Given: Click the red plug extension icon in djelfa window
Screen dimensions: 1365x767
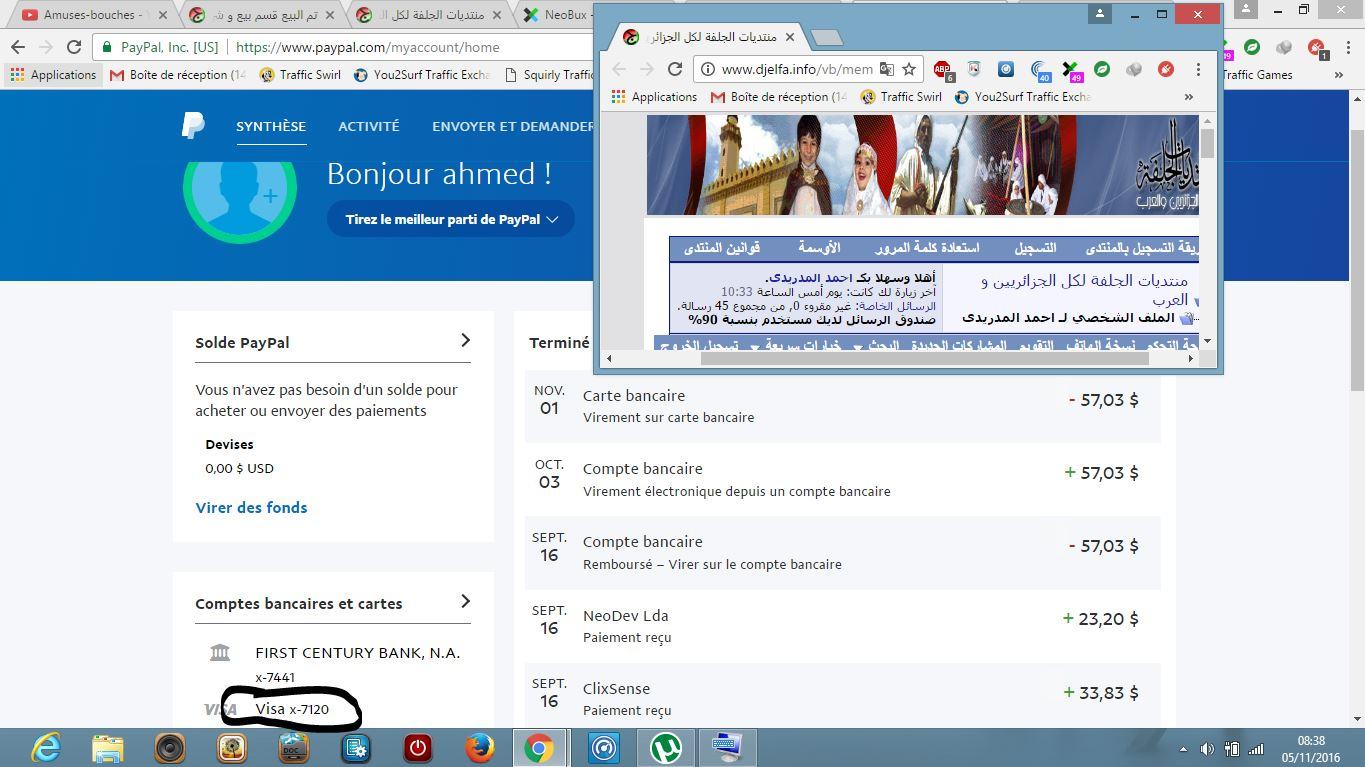Looking at the screenshot, I should [x=1166, y=69].
